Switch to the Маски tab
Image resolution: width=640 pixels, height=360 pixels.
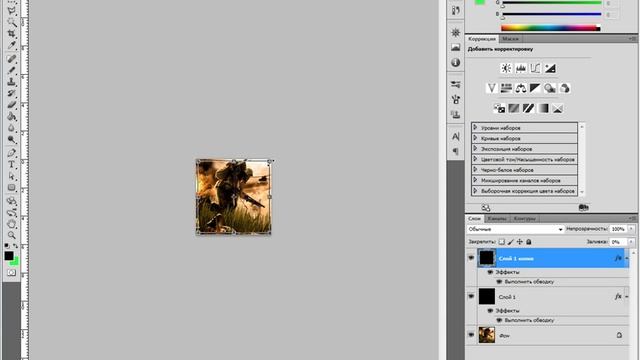coord(510,39)
